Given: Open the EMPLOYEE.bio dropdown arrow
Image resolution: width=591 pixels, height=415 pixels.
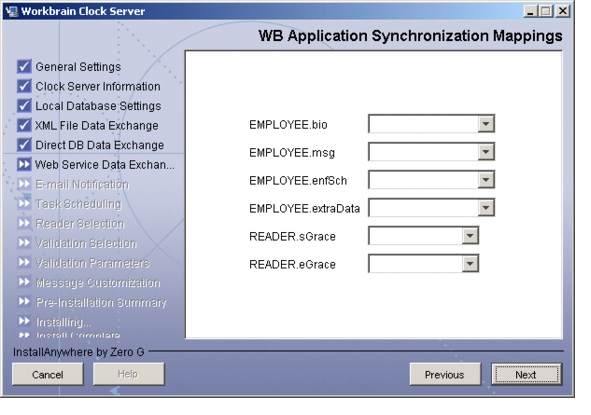Looking at the screenshot, I should click(486, 124).
